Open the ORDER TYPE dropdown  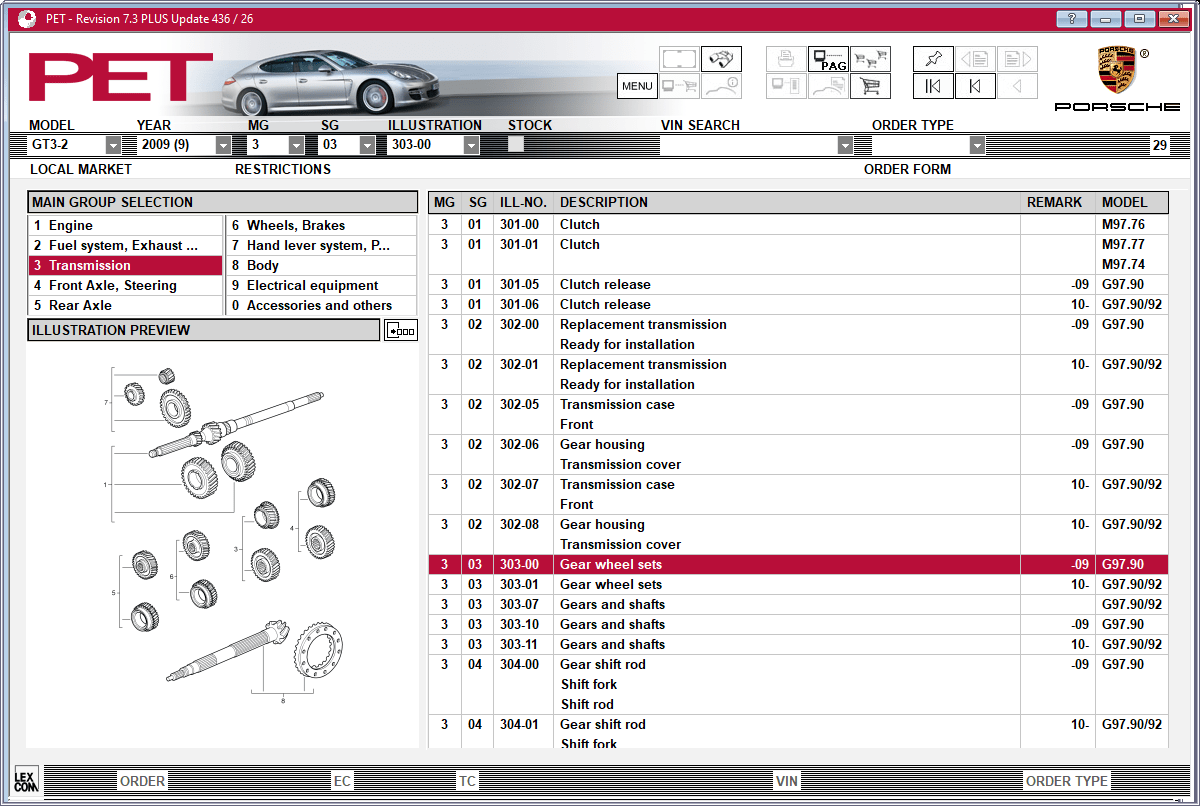click(977, 145)
